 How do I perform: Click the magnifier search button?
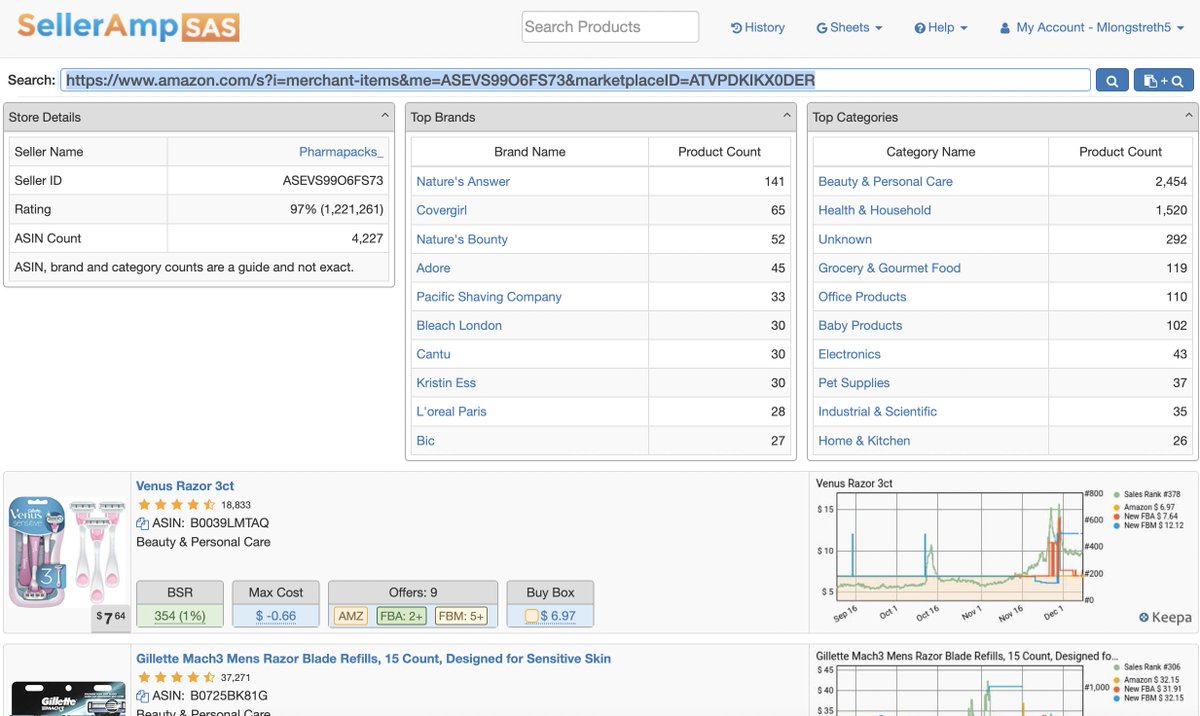1112,81
